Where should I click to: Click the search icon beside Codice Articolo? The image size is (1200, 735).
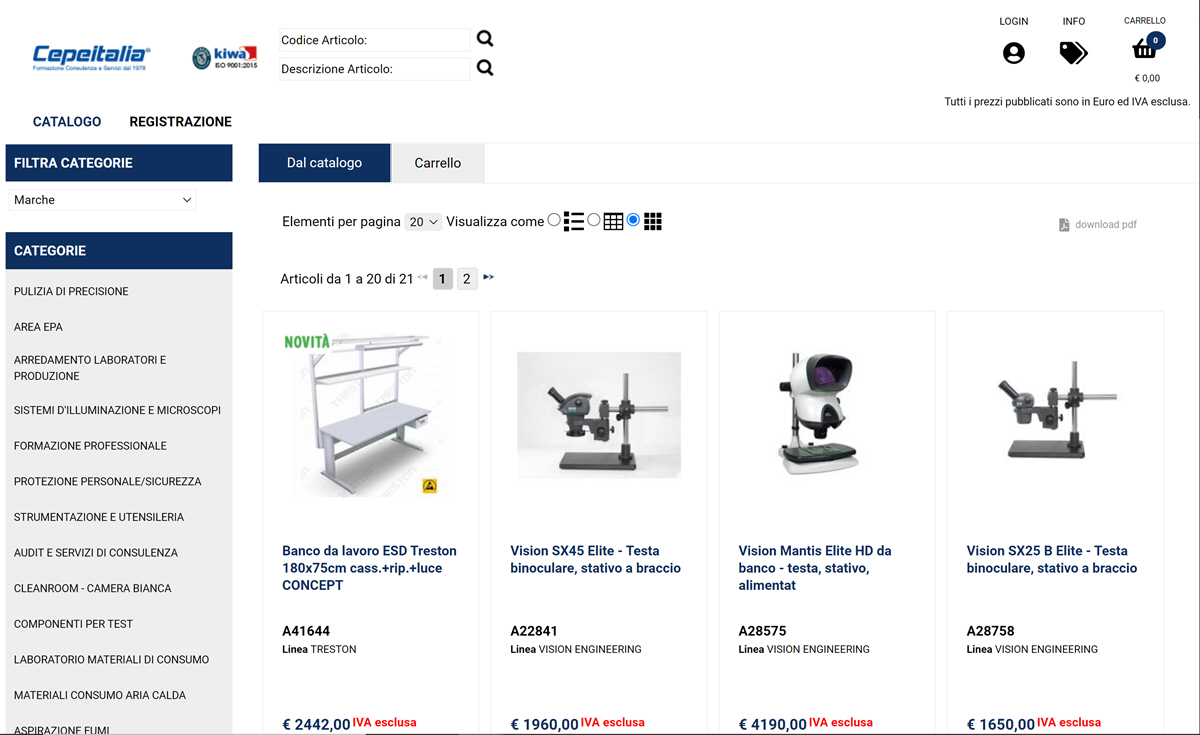click(485, 39)
